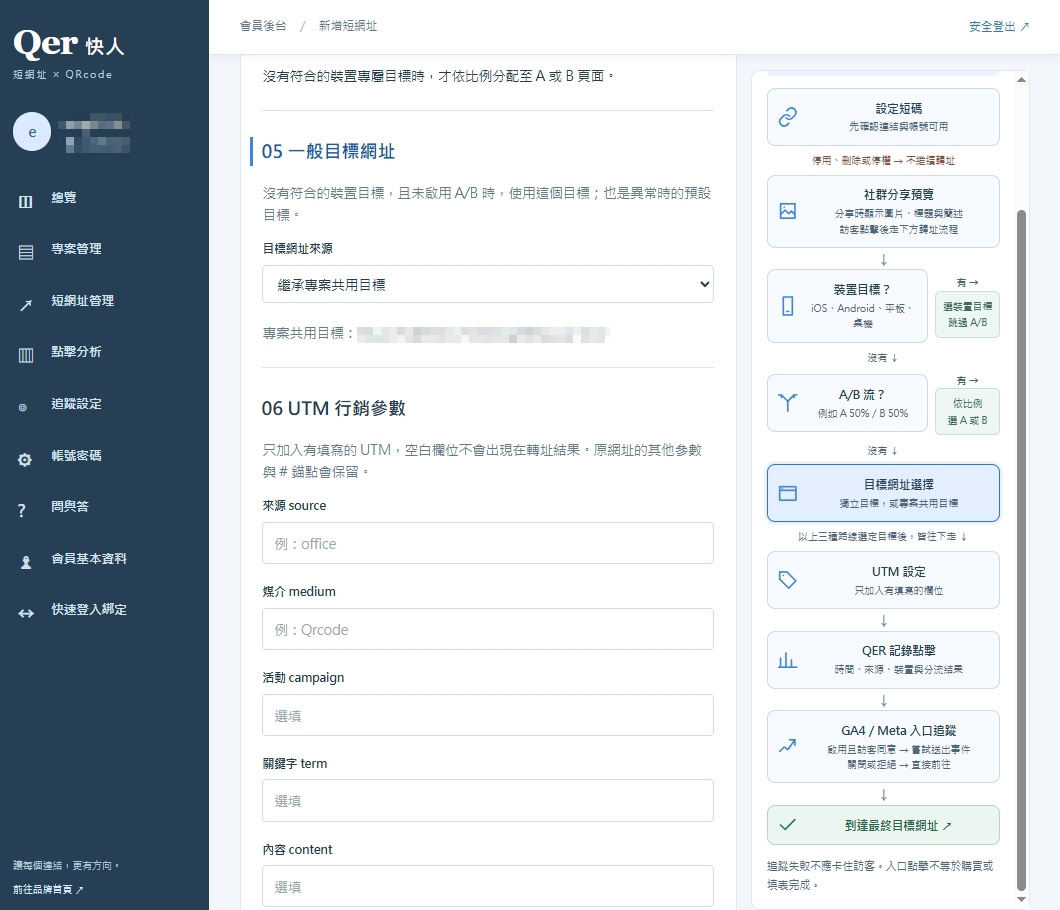Click the 快速登入綁定 double-arrow icon

coord(26,613)
